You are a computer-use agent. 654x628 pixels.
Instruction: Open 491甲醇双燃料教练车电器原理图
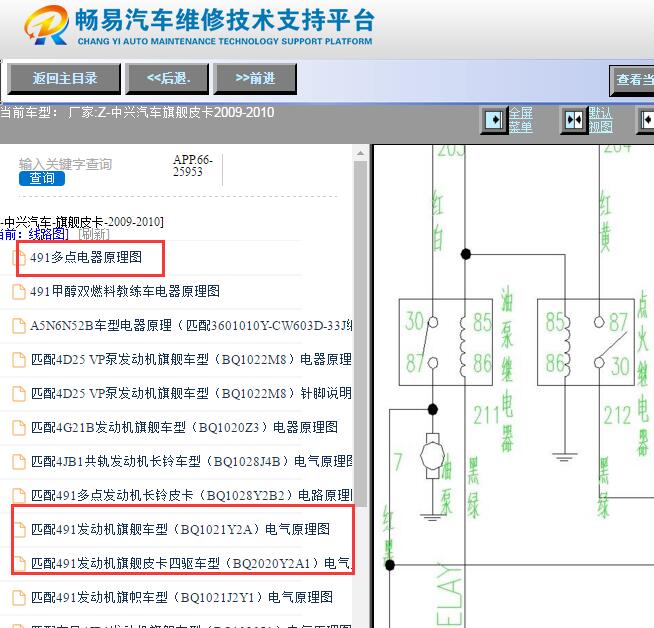pyautogui.click(x=125, y=291)
